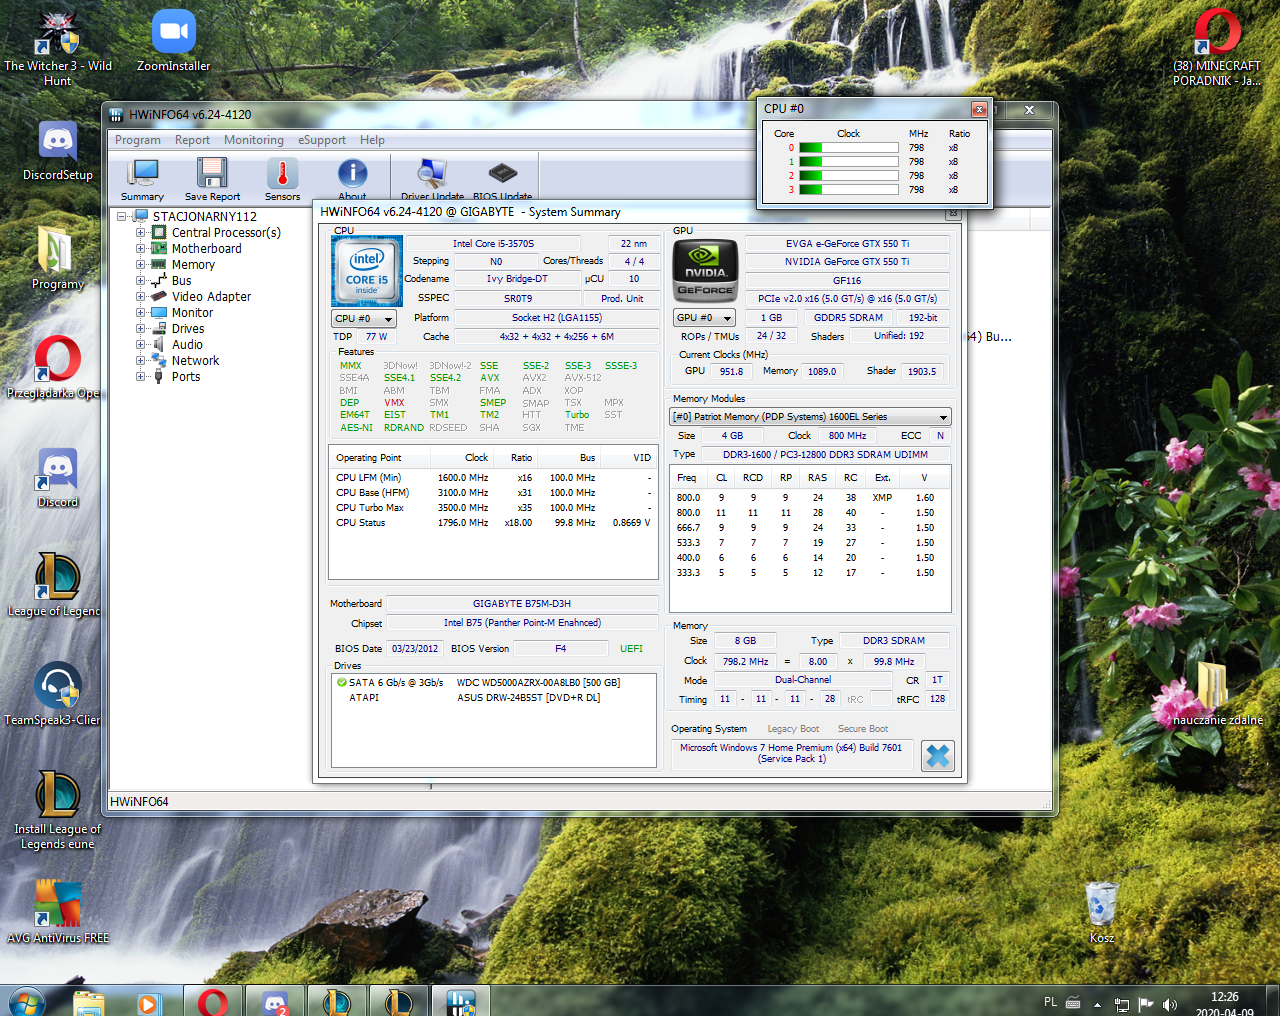
Task: Open the Windows Start button
Action: [x=26, y=1001]
